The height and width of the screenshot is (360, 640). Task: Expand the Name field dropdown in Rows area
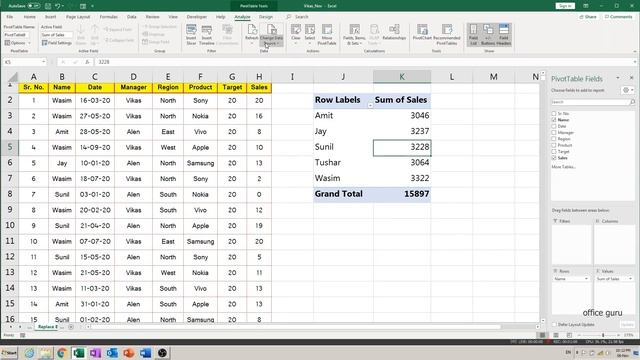click(587, 279)
